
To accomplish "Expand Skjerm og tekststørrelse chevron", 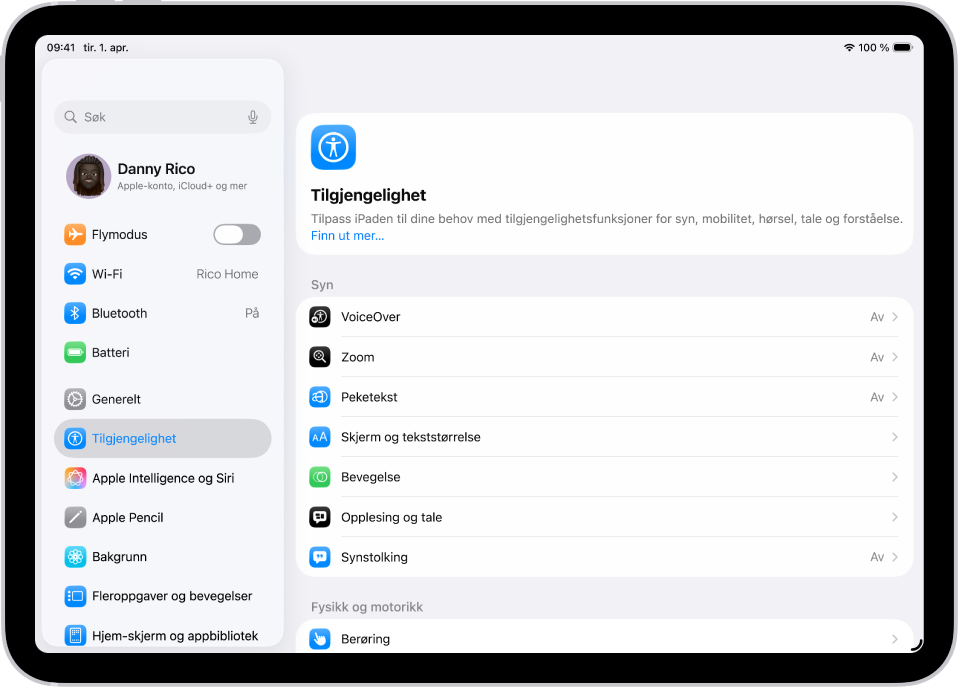I will pyautogui.click(x=894, y=437).
